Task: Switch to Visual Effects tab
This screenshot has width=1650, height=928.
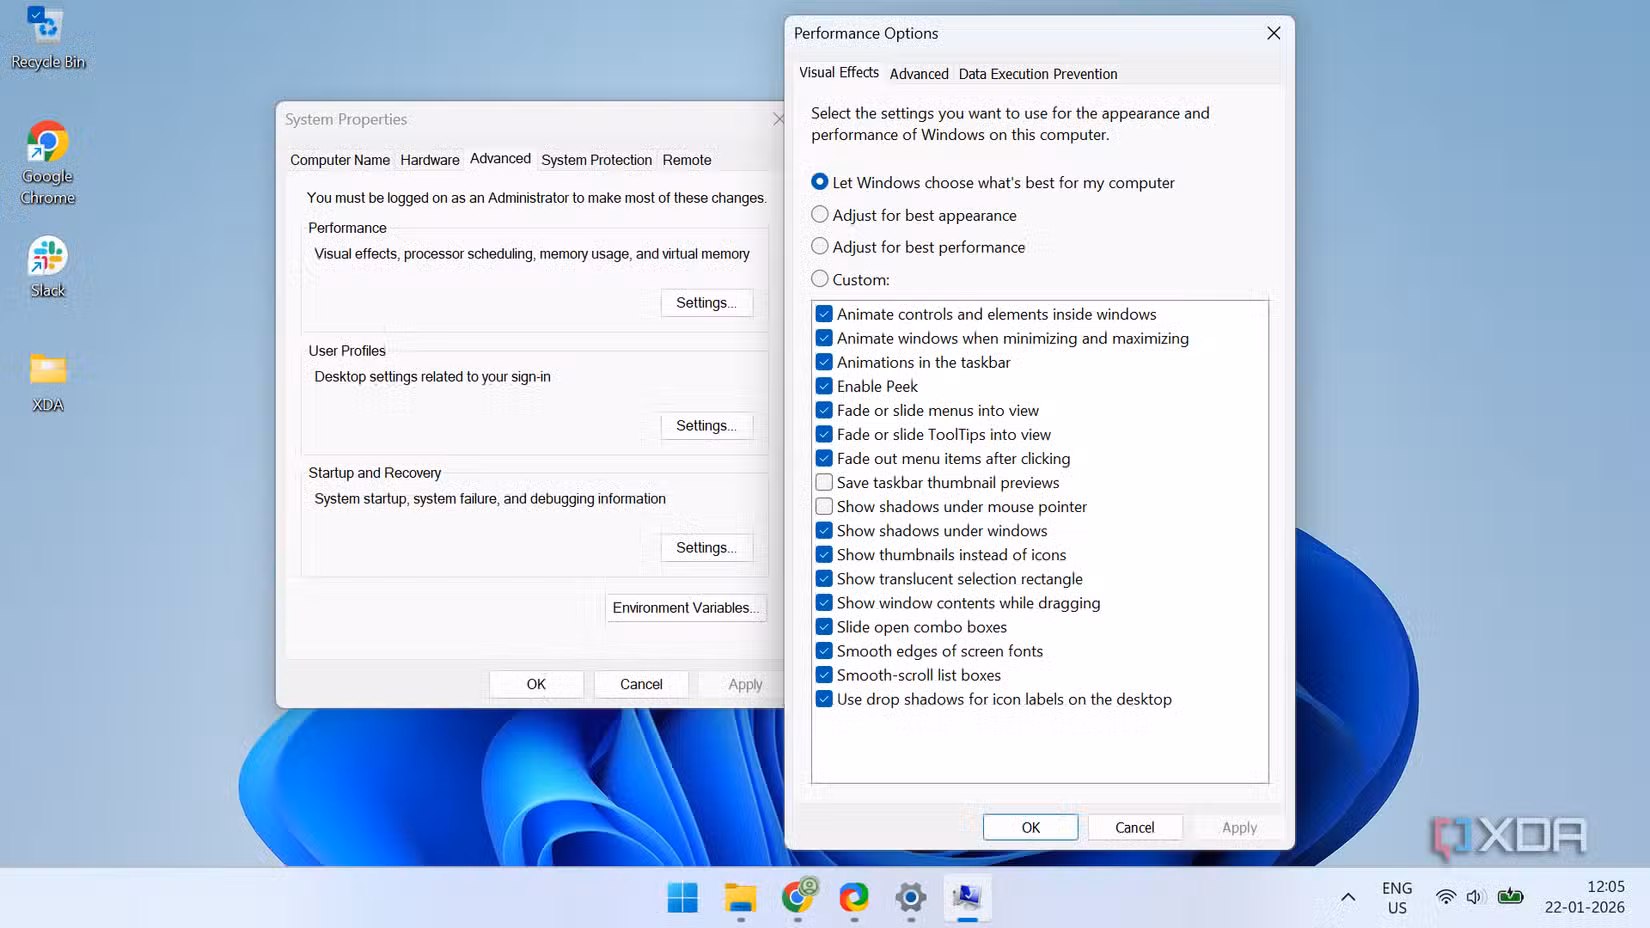Action: click(x=839, y=73)
